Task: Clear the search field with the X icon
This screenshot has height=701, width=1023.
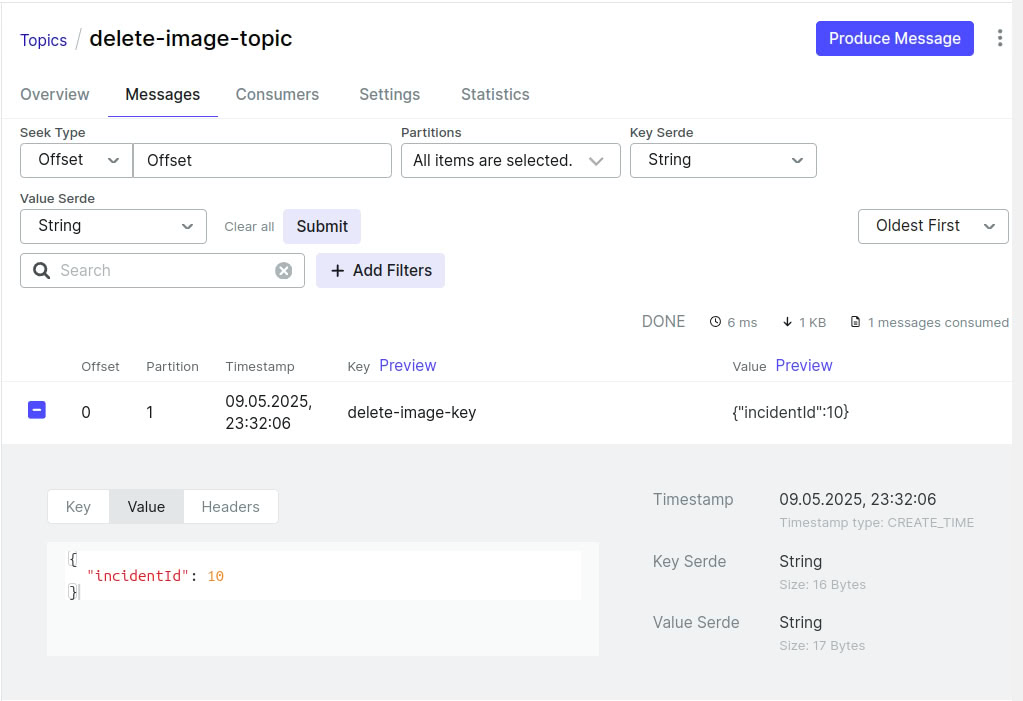Action: (284, 270)
